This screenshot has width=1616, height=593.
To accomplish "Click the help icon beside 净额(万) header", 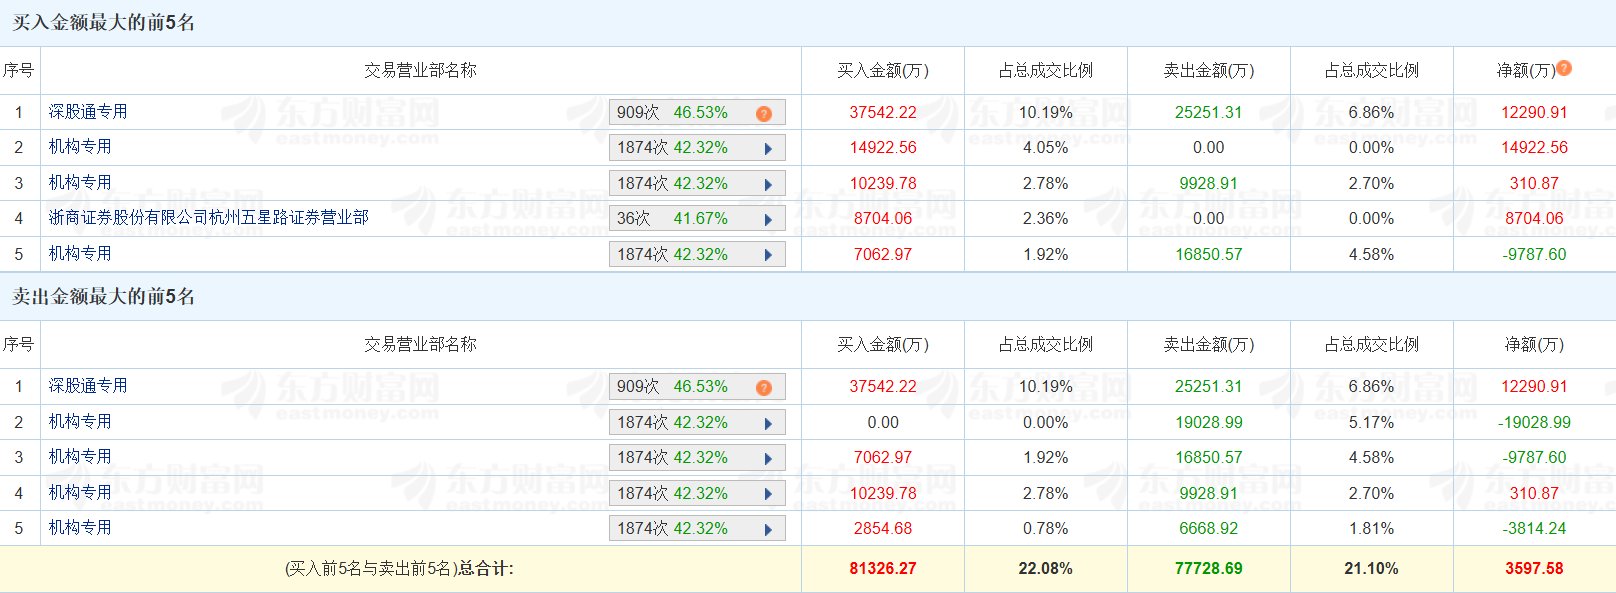I will 1564,68.
